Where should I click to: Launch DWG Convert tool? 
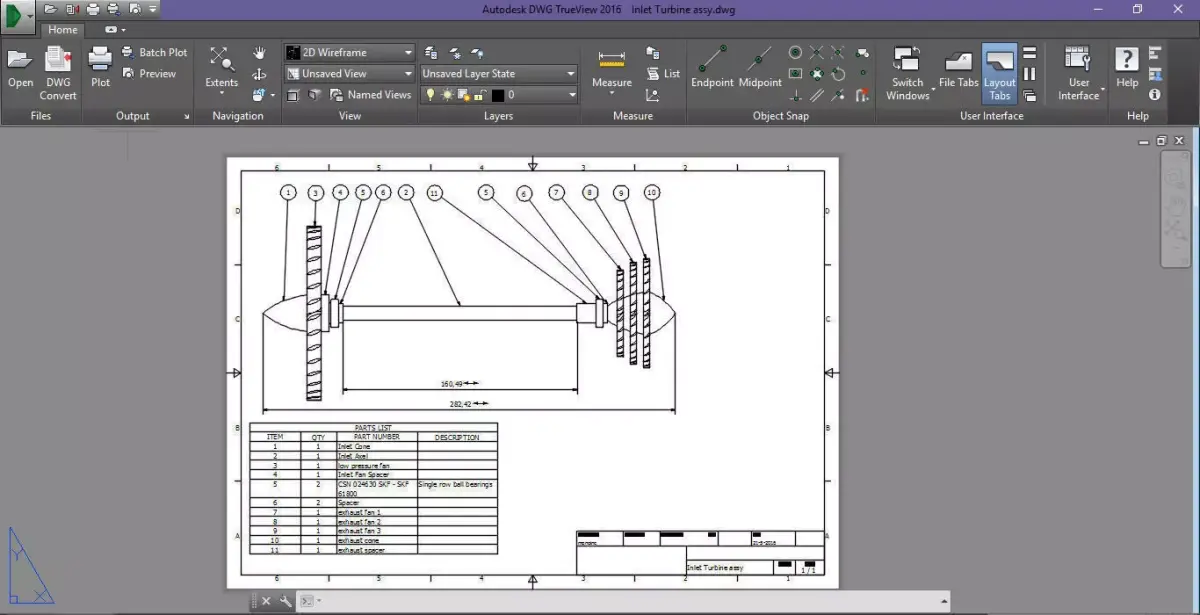pos(58,74)
